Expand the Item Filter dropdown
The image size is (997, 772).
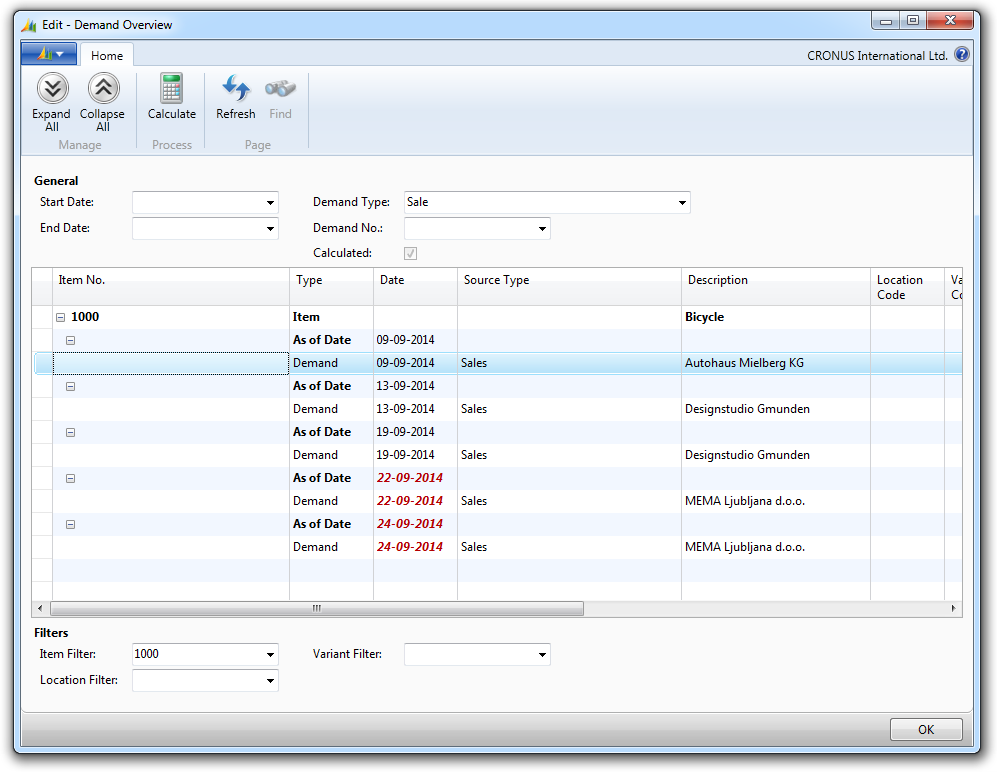pyautogui.click(x=270, y=655)
